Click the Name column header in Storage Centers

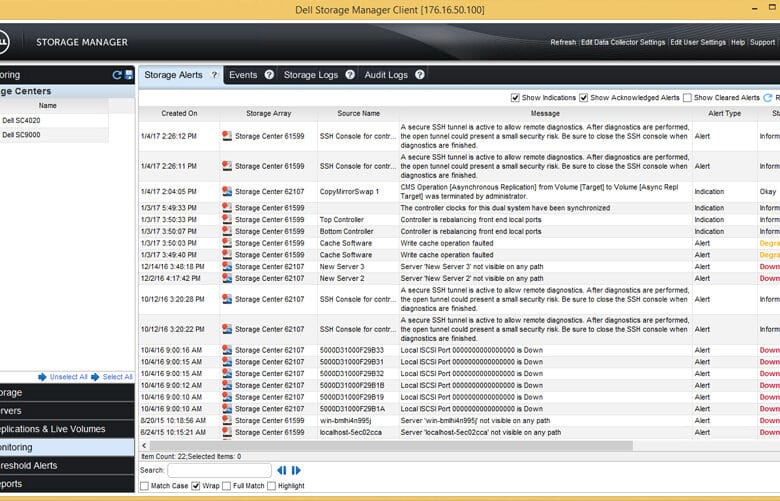tap(48, 105)
